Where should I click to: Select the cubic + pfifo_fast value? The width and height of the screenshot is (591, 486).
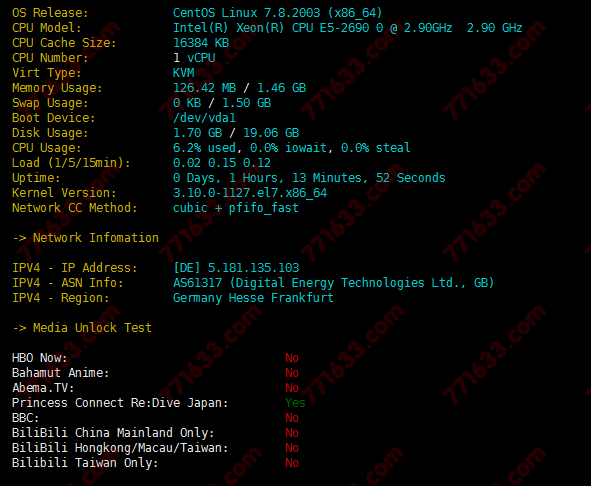236,208
